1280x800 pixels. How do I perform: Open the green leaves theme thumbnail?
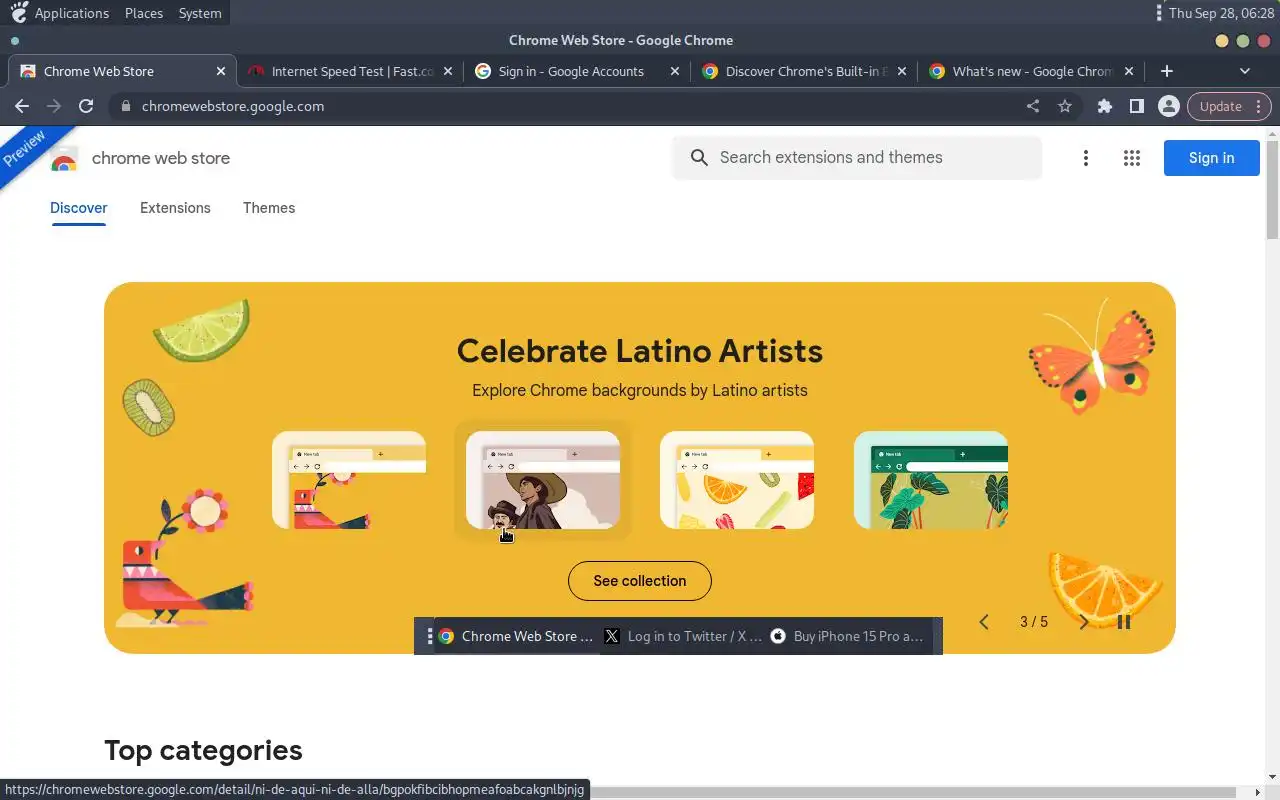[x=931, y=480]
